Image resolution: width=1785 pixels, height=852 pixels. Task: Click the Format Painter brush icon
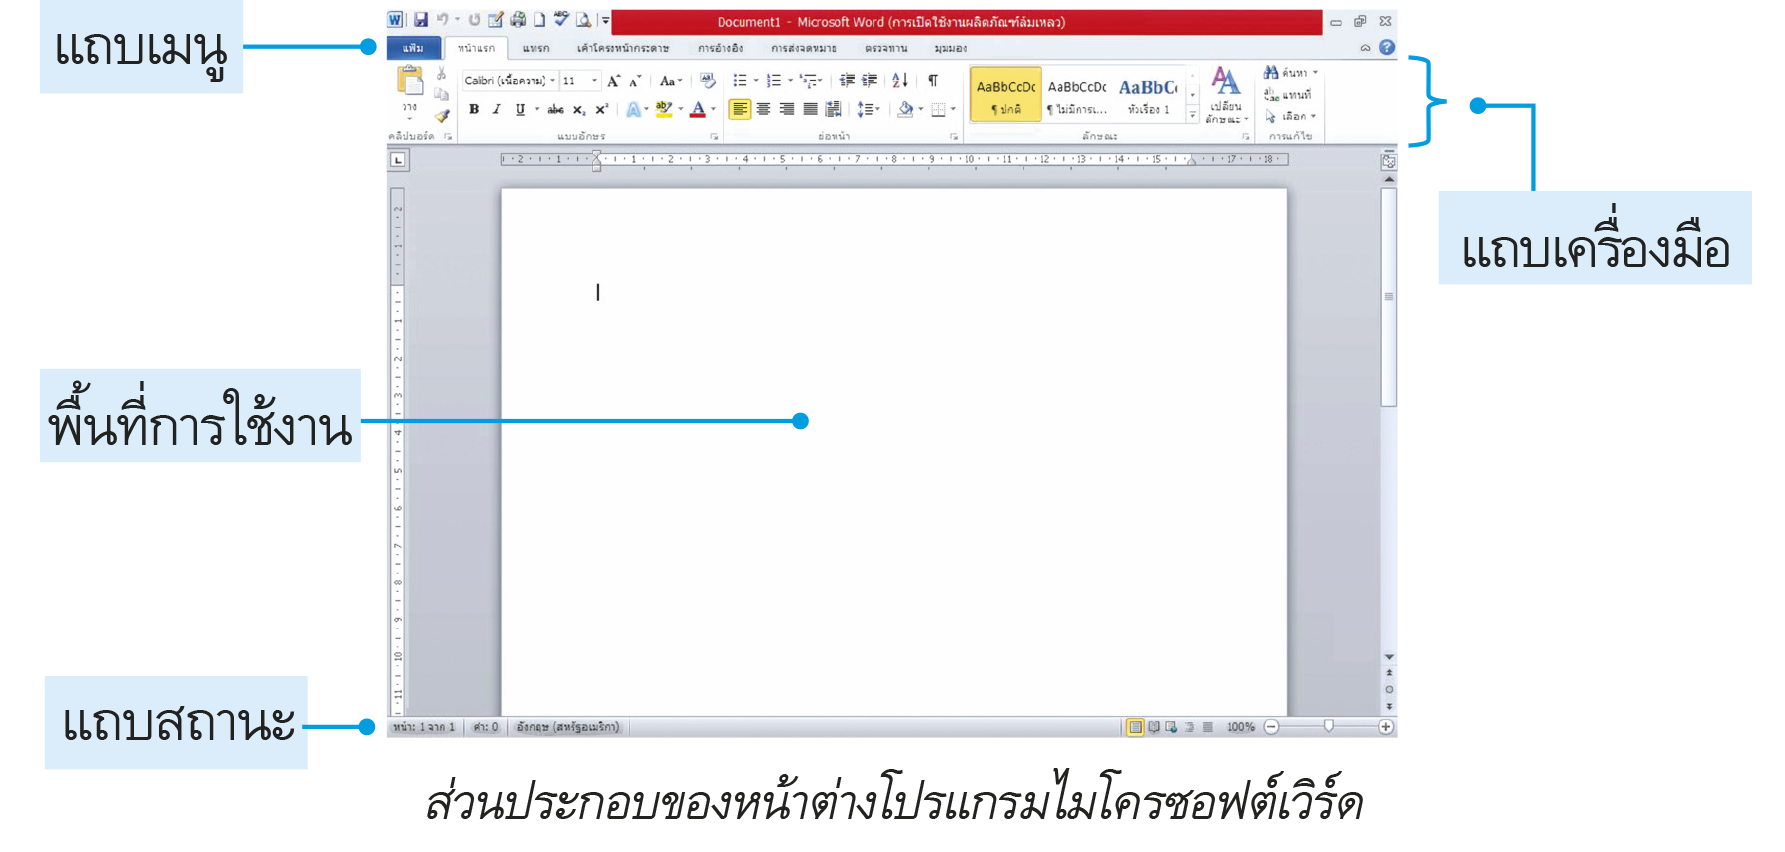tap(442, 116)
